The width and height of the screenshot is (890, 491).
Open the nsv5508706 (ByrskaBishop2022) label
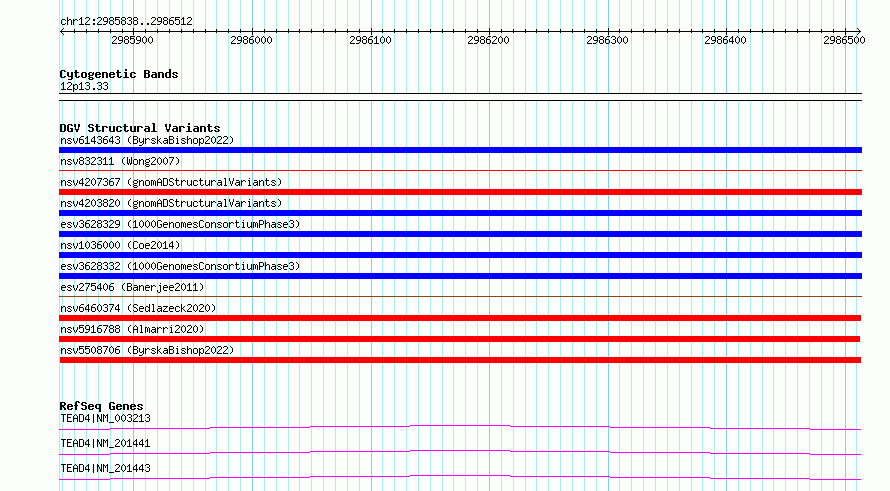click(147, 350)
